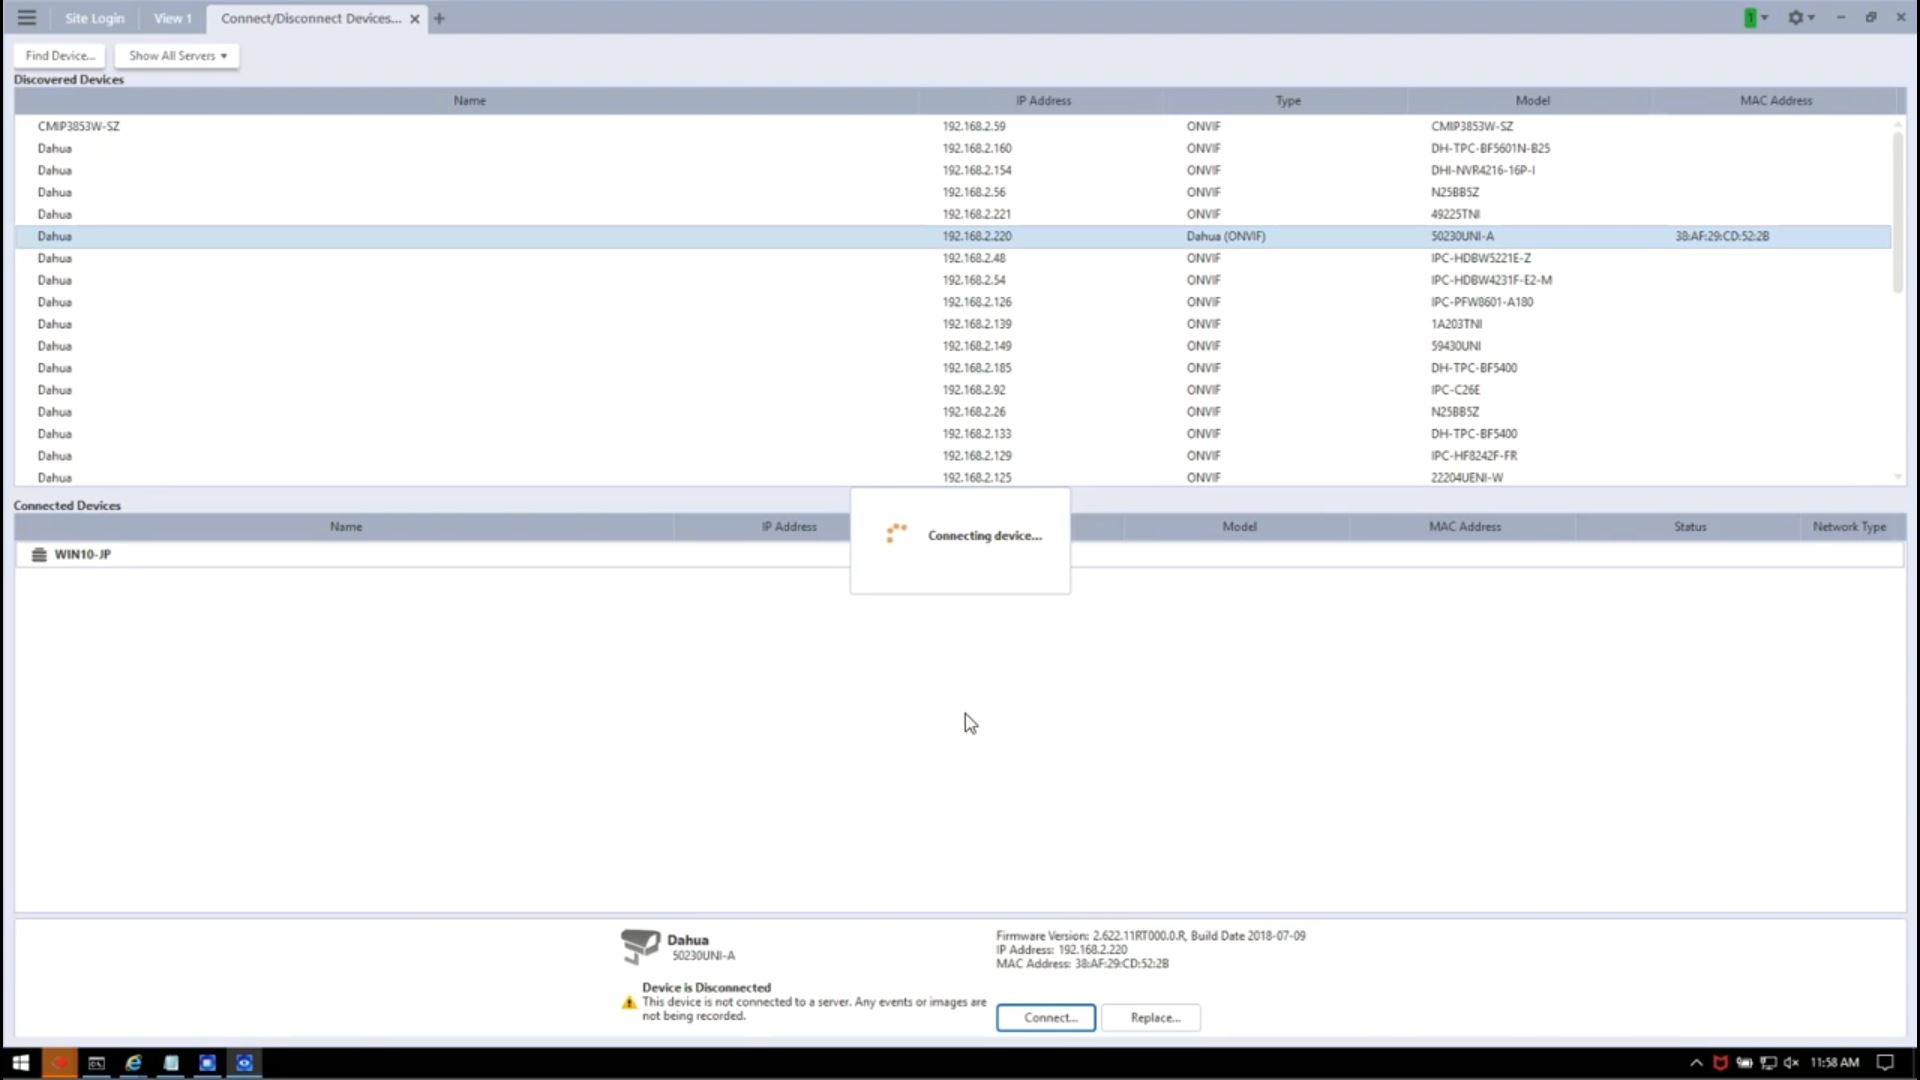
Task: Open the hamburger main menu
Action: pos(27,18)
